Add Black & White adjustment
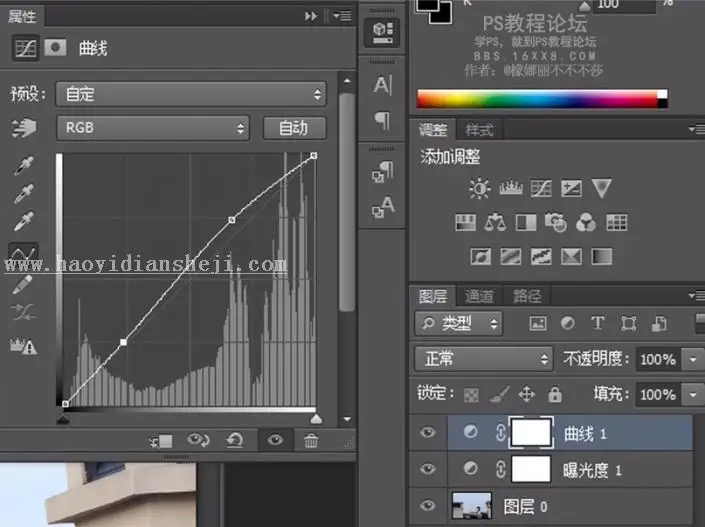This screenshot has width=705, height=527. tap(526, 223)
